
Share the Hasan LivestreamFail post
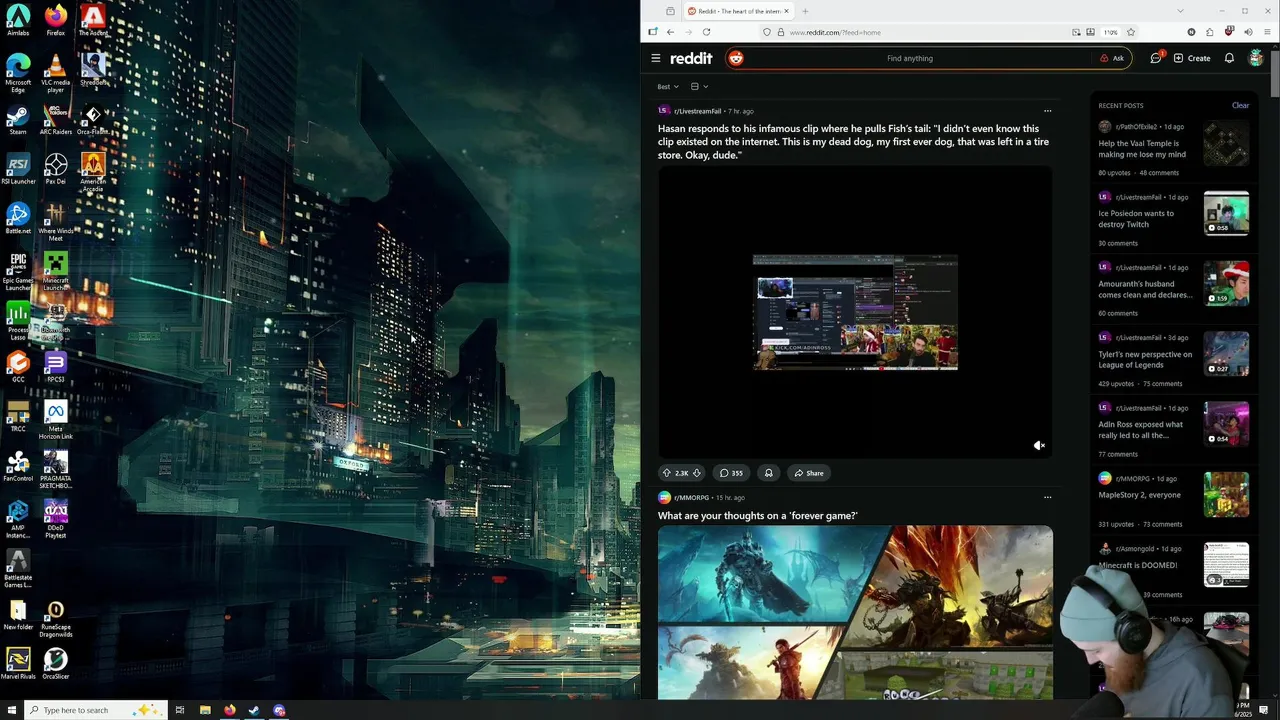coord(809,473)
